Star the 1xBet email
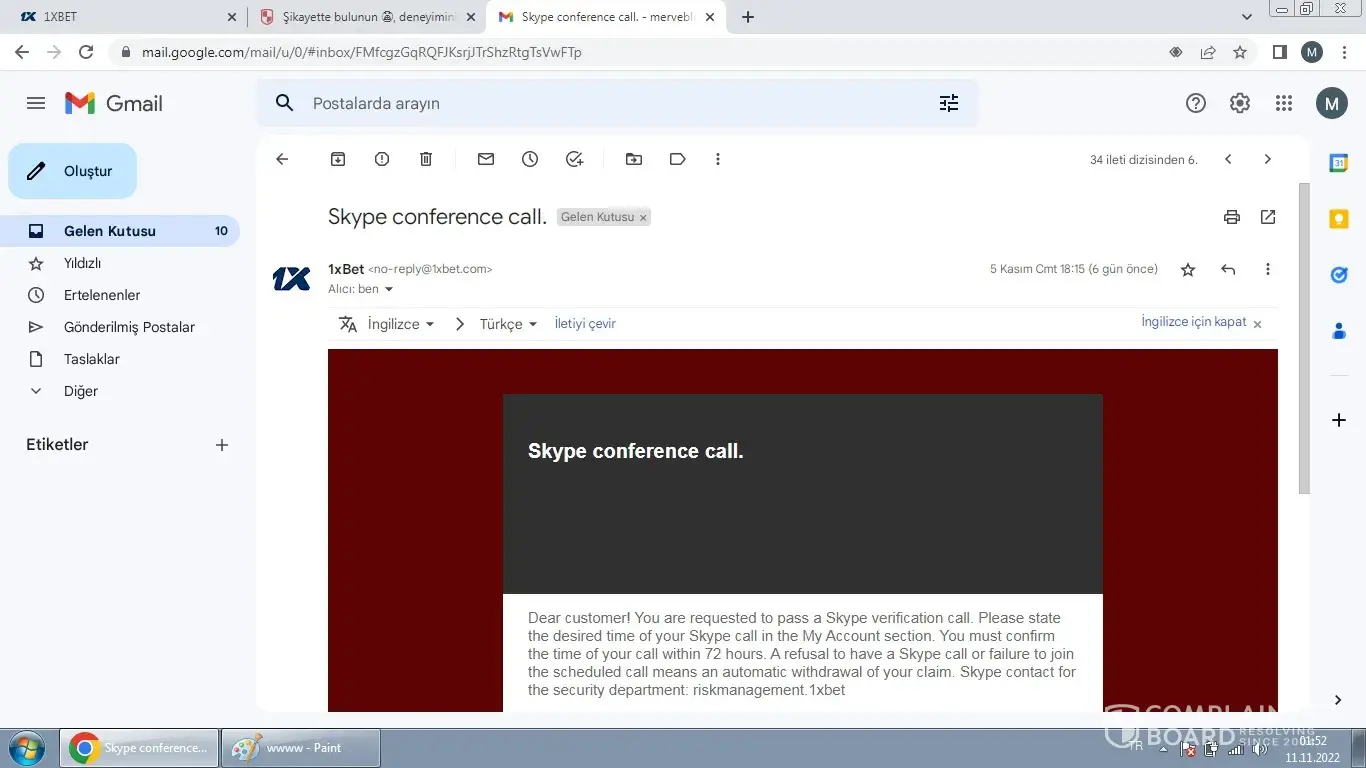The width and height of the screenshot is (1366, 768). [1188, 269]
